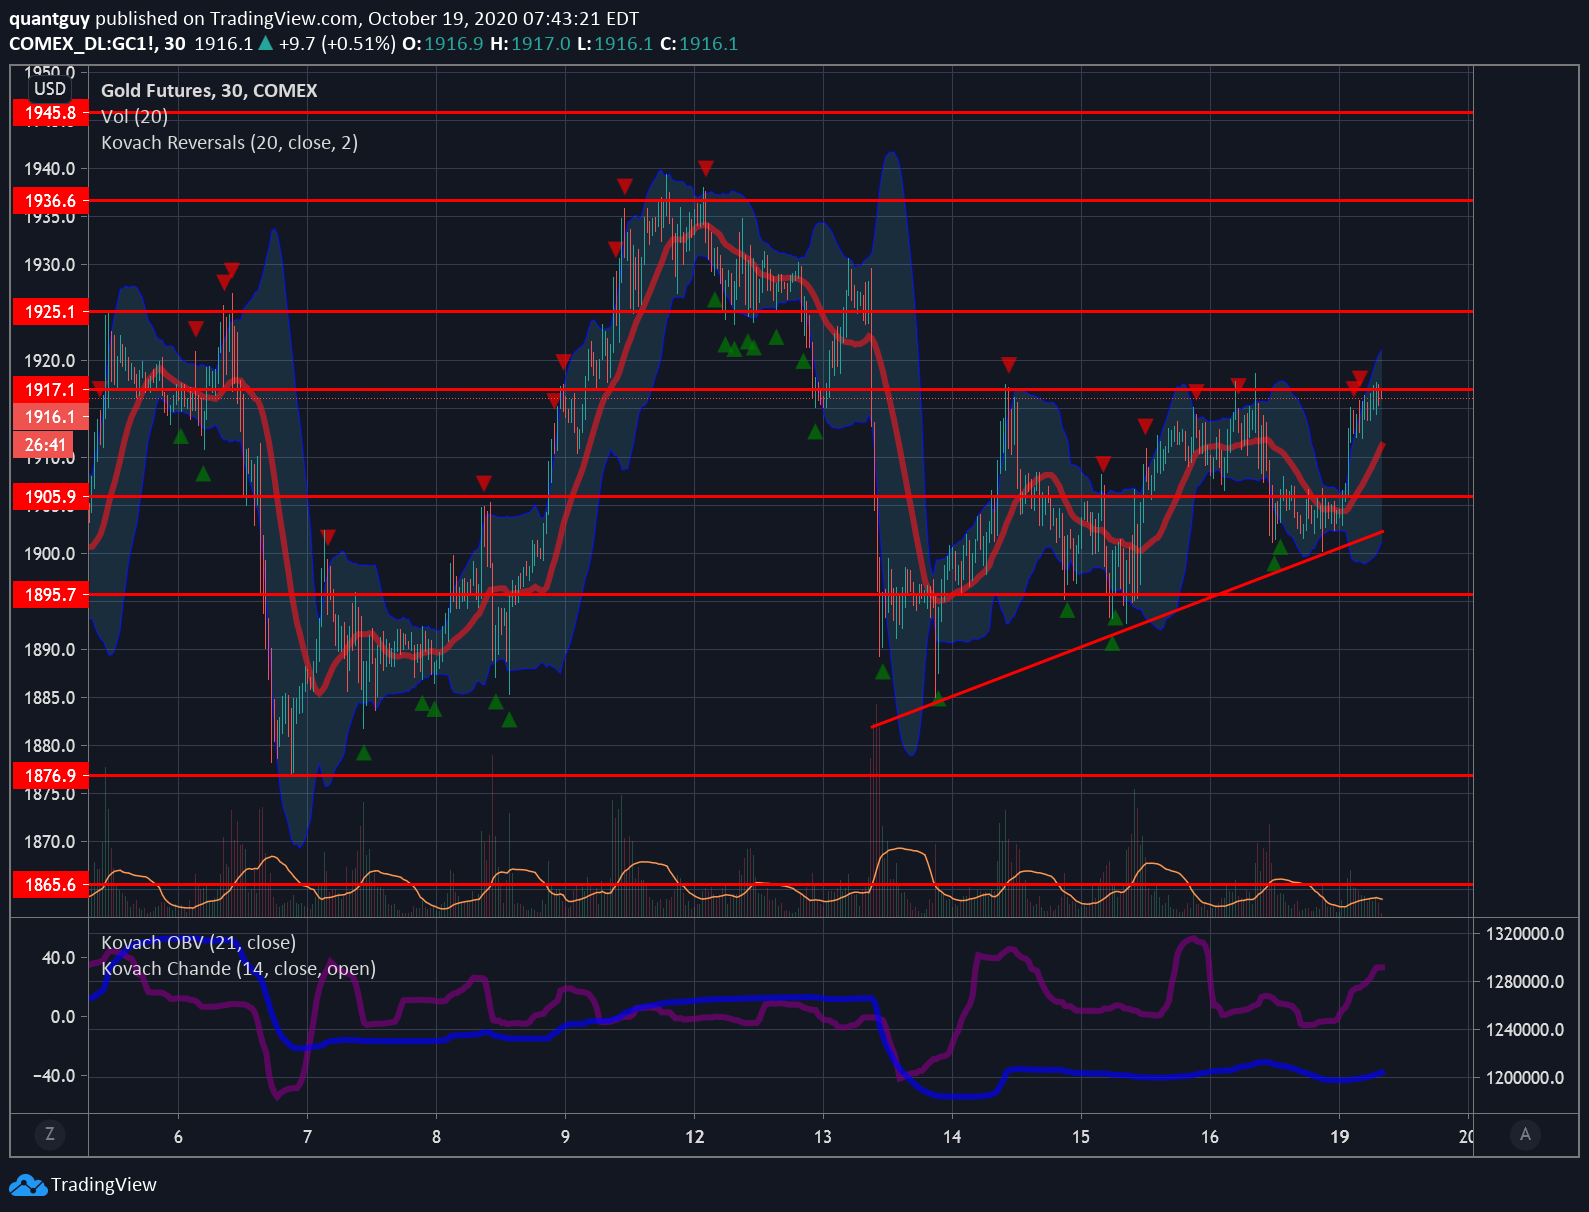Select the Kovach Chande indicator legend
The image size is (1589, 1212).
coord(238,969)
